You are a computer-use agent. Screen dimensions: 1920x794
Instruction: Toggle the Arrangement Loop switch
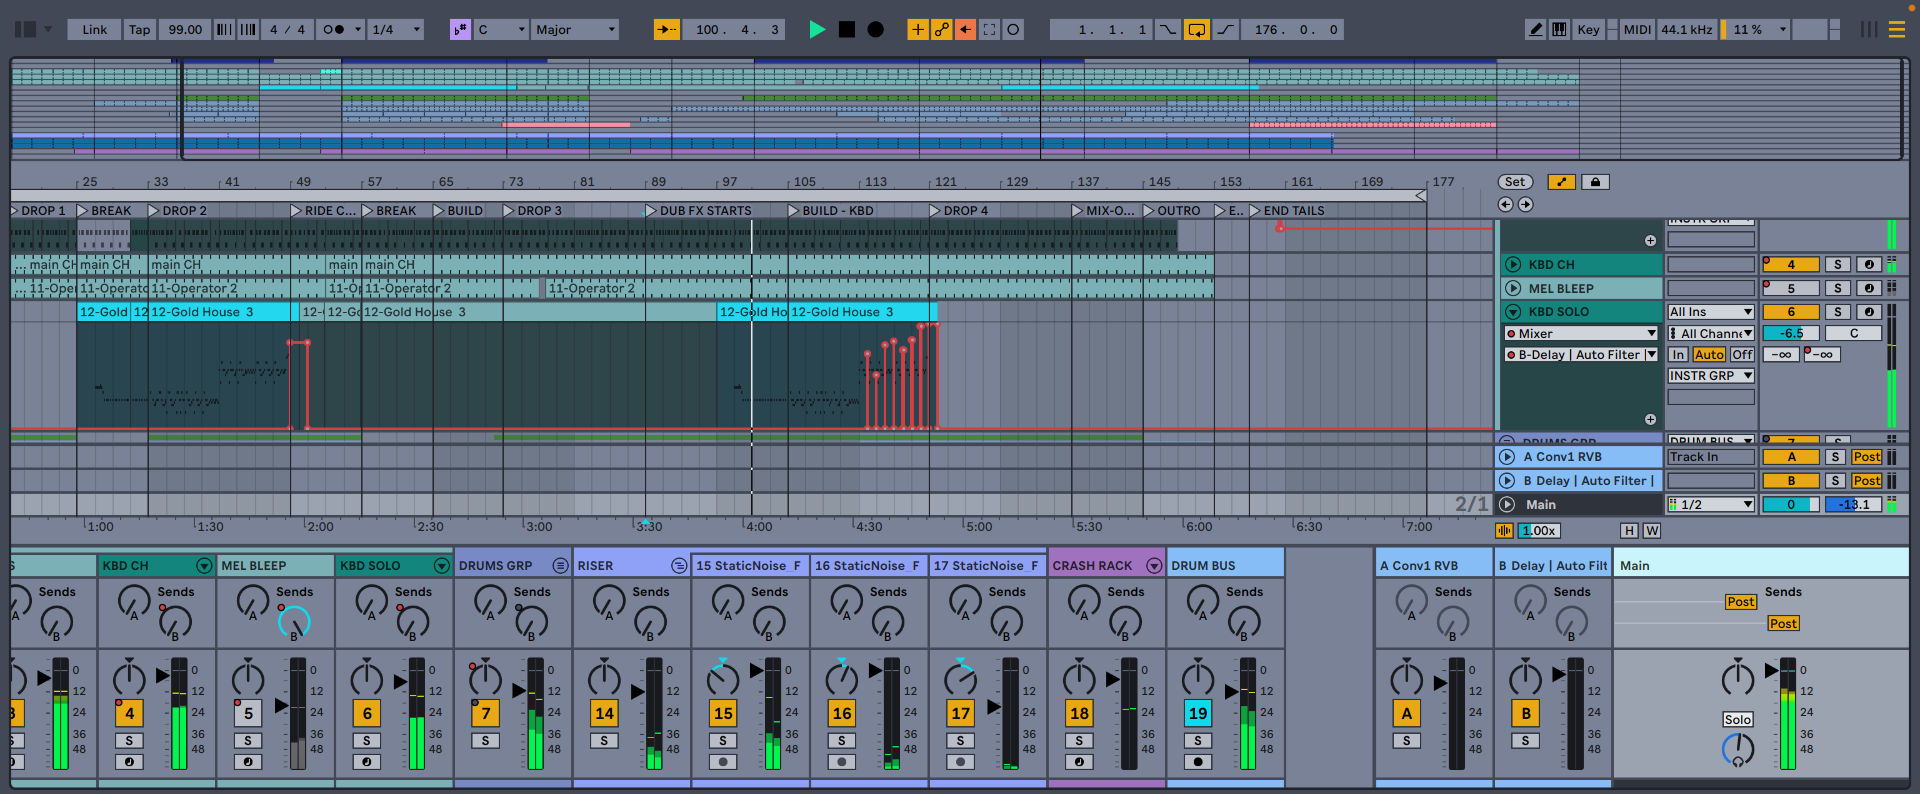click(x=1196, y=30)
